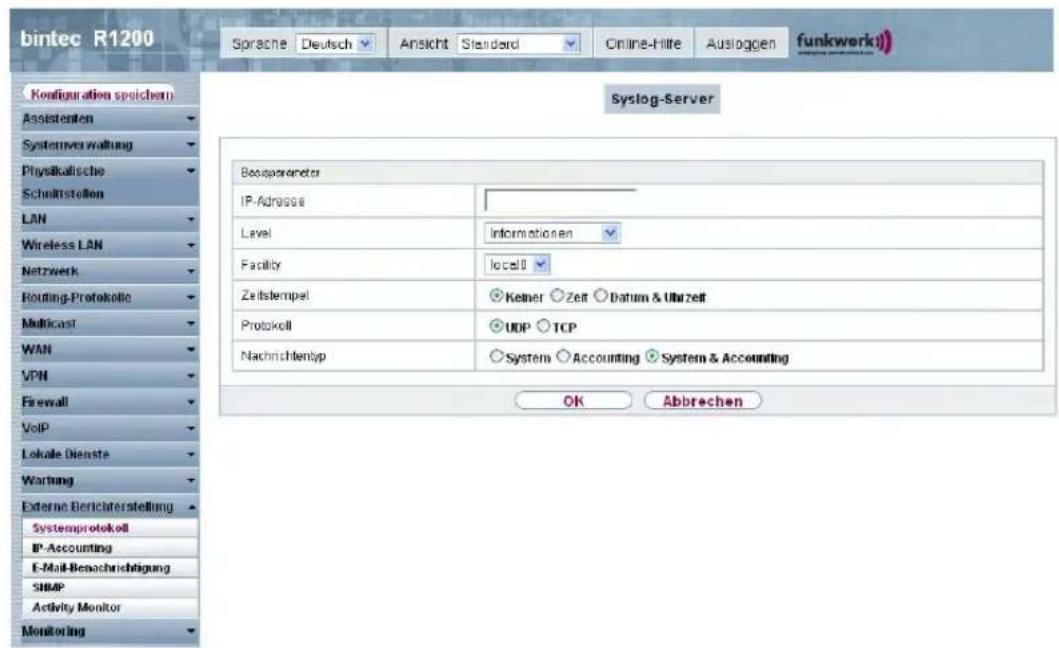Image resolution: width=1059 pixels, height=648 pixels.
Task: Click Ausloggen to log out
Action: pos(741,44)
